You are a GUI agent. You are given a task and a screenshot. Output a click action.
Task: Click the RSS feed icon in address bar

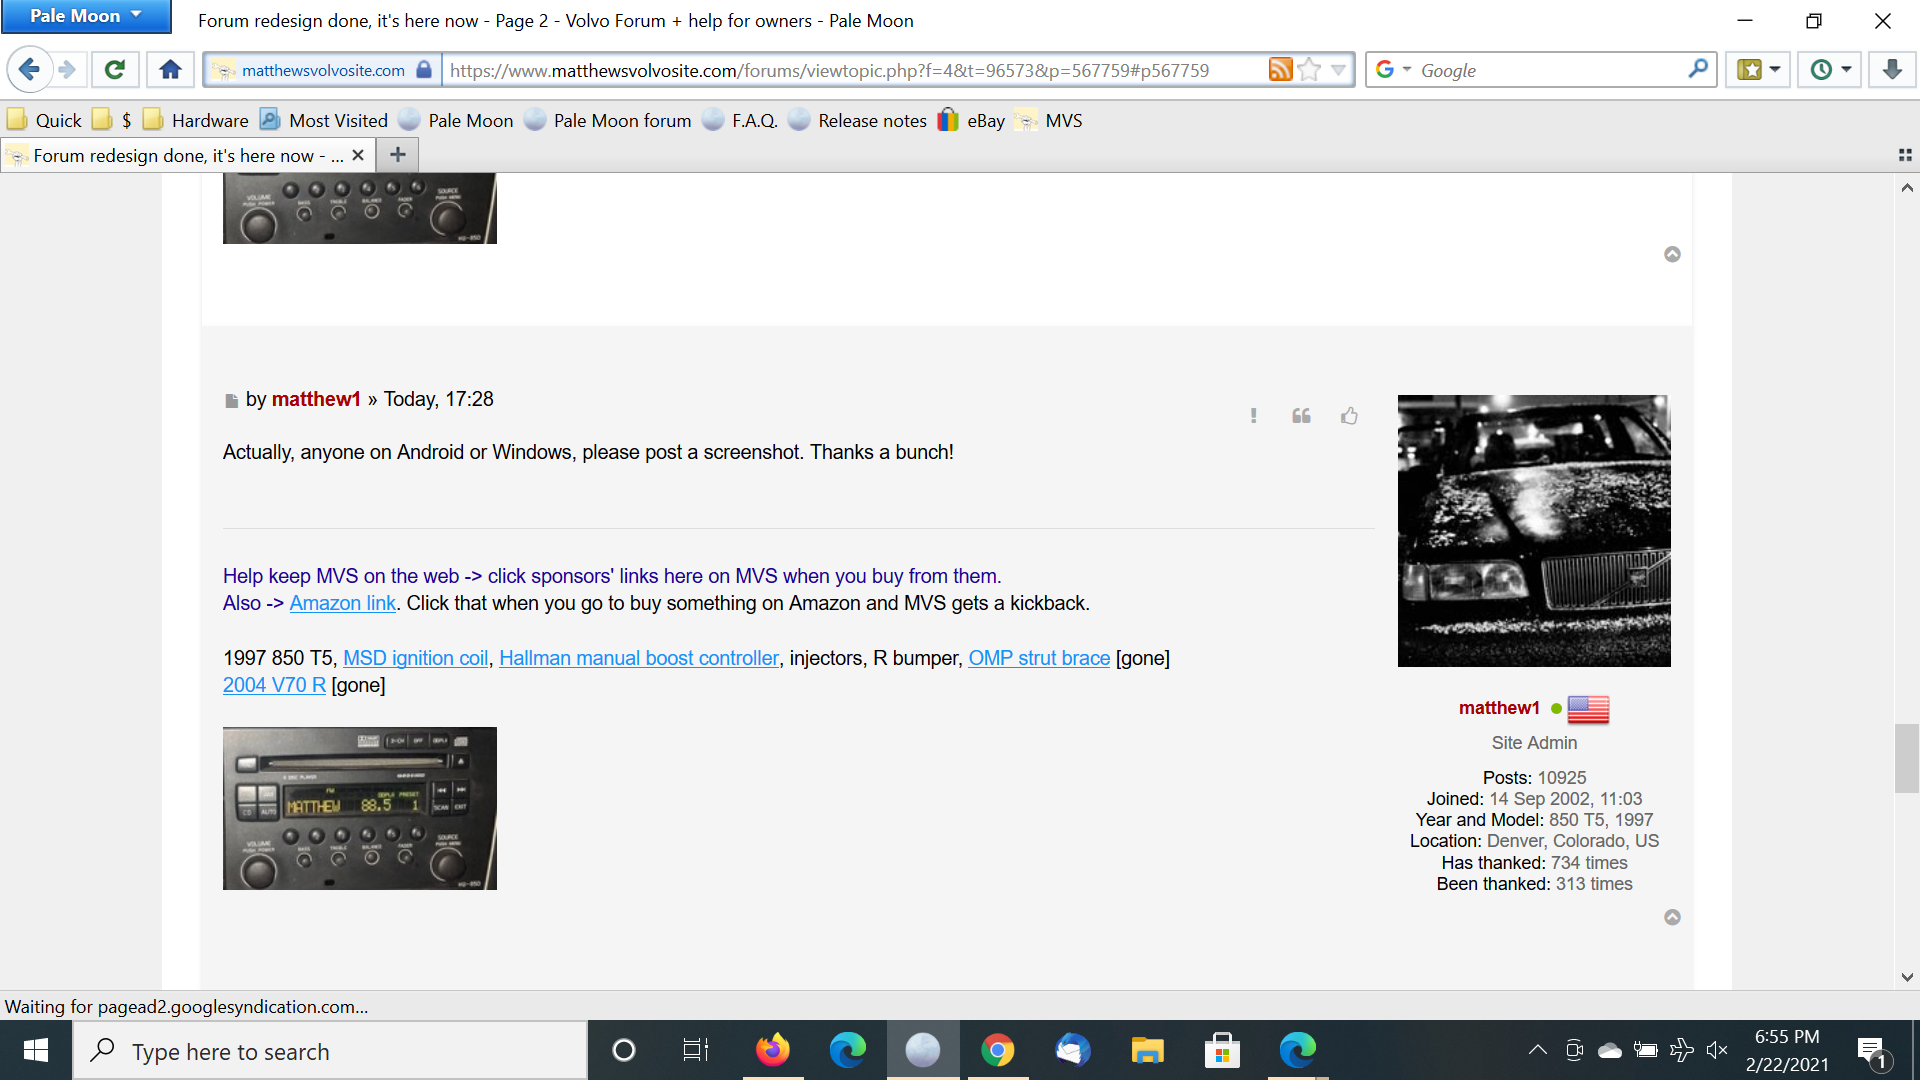point(1280,70)
